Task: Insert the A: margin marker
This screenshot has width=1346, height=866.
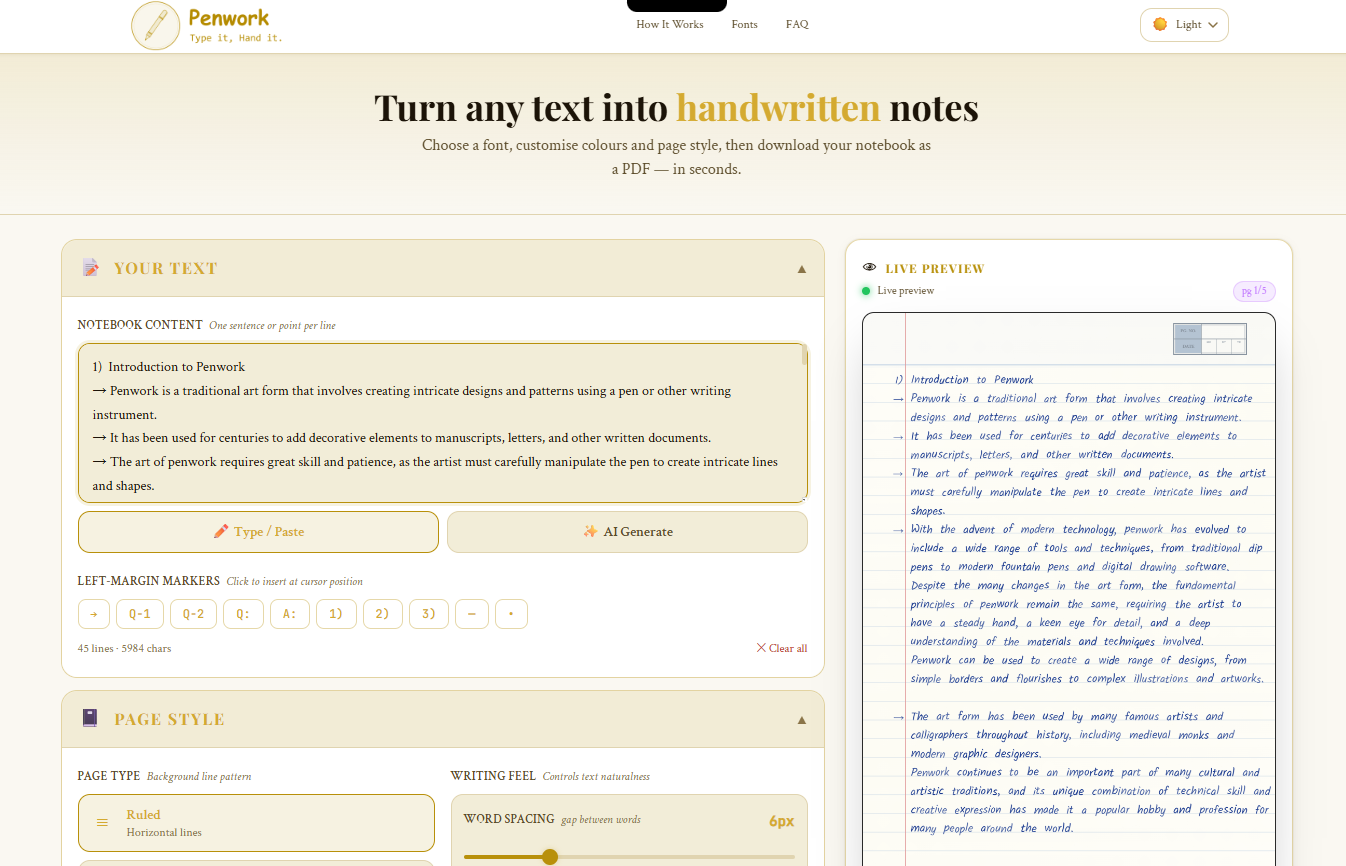Action: click(x=290, y=614)
